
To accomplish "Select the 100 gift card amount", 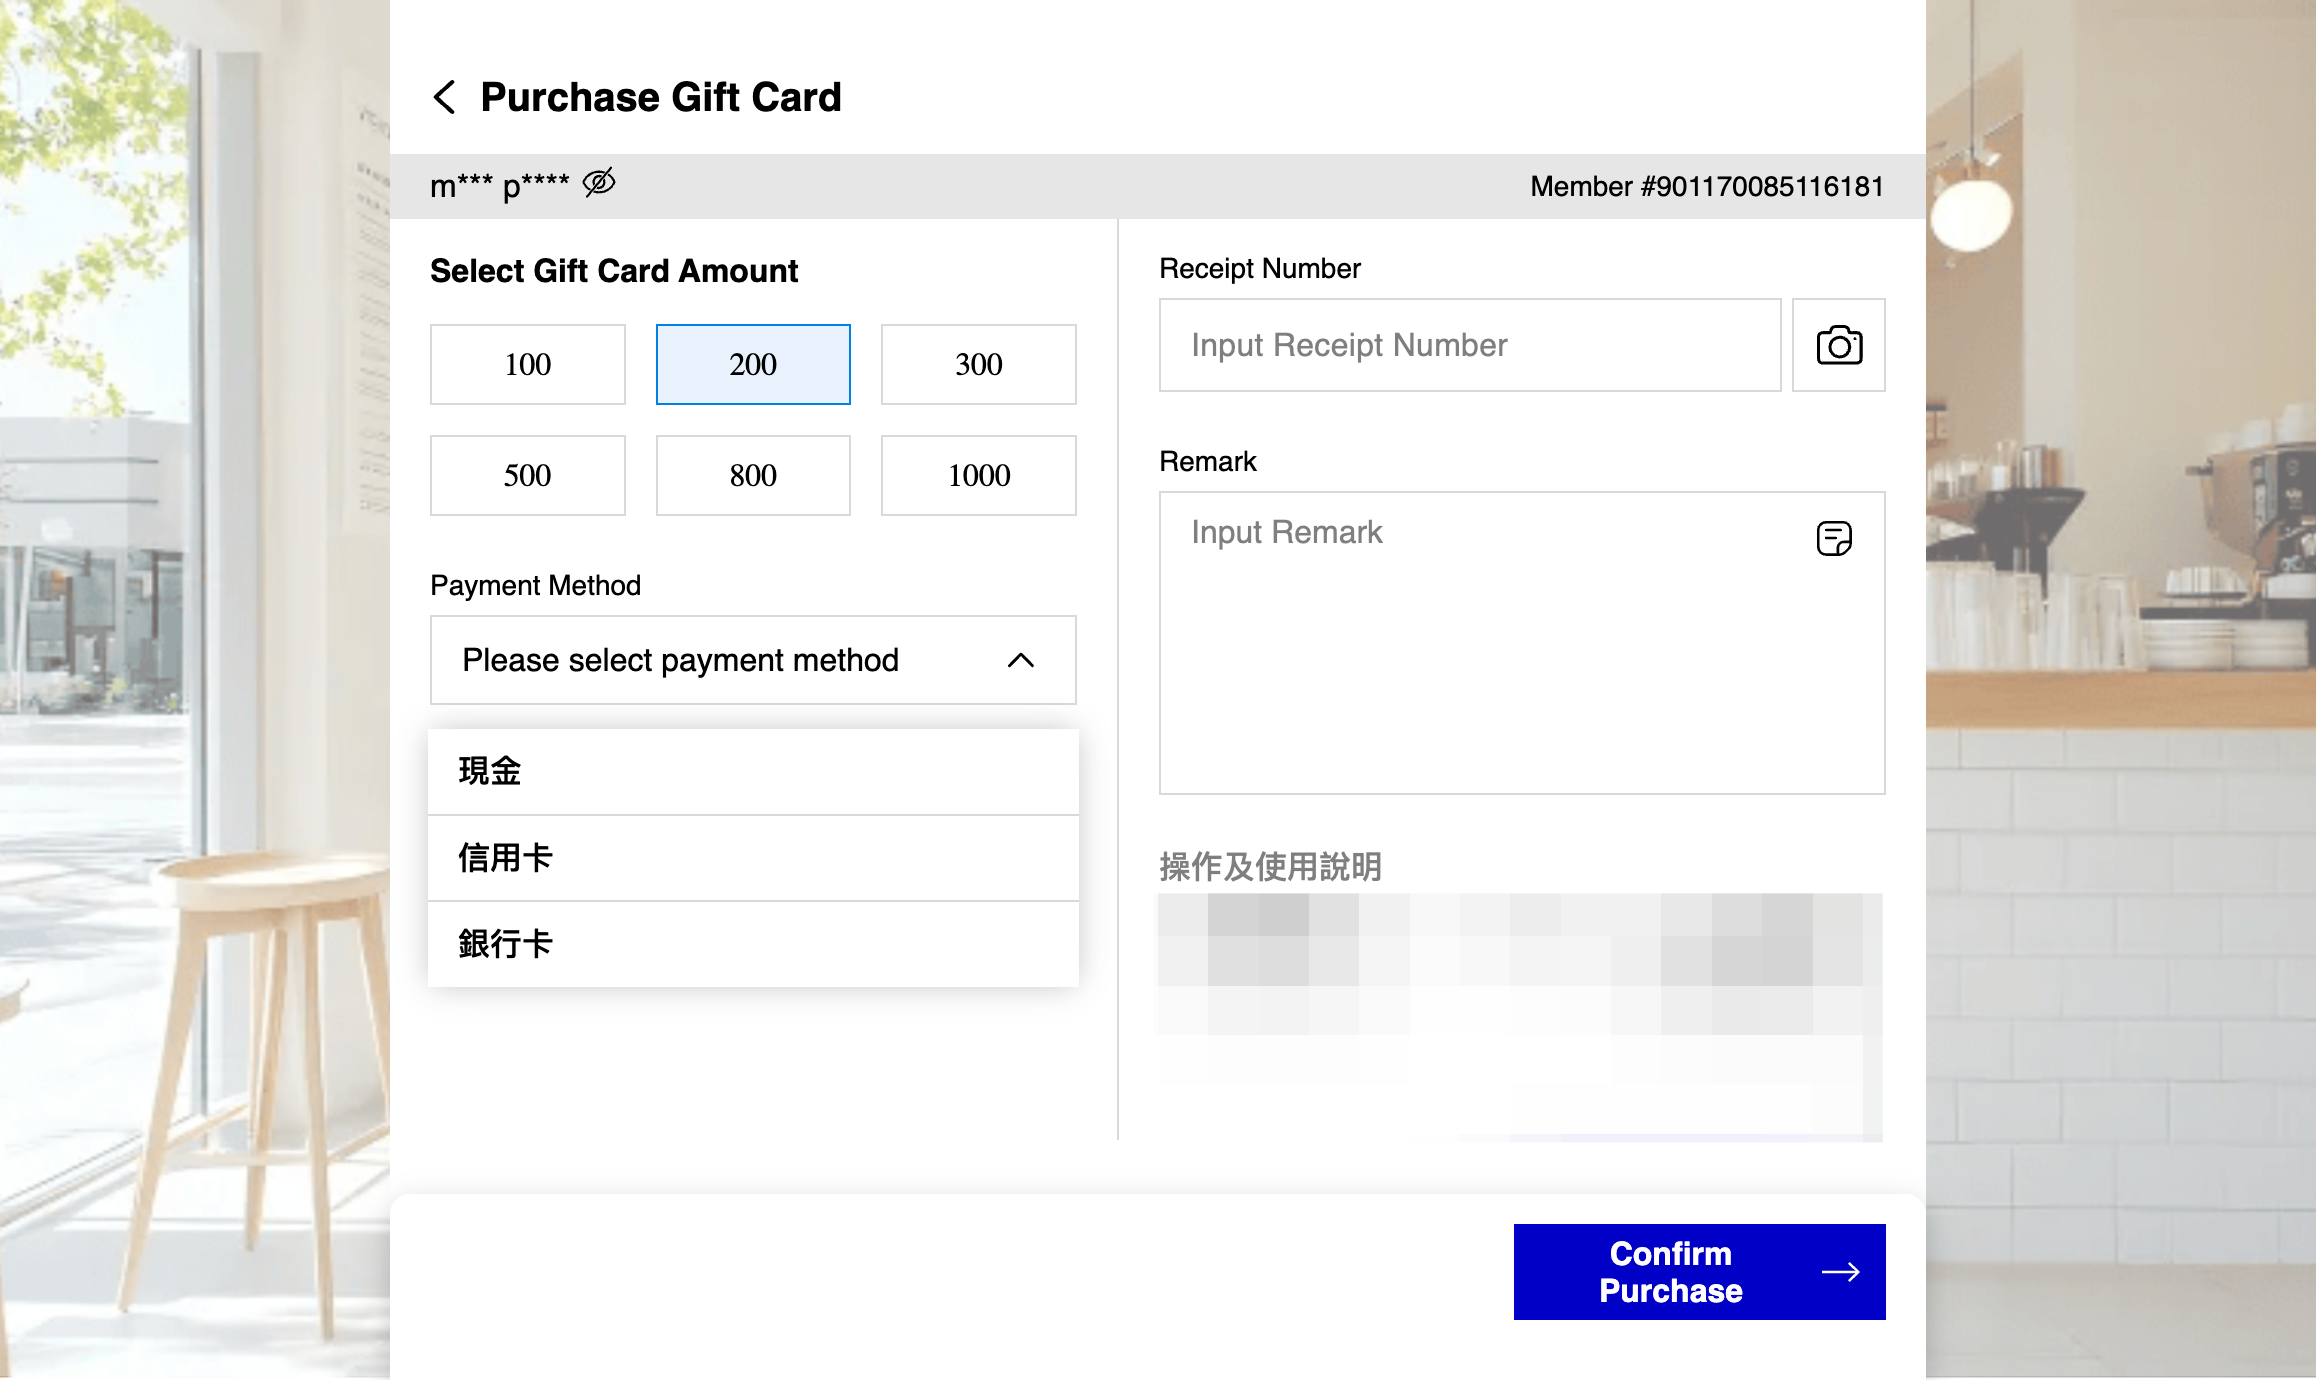I will (528, 364).
